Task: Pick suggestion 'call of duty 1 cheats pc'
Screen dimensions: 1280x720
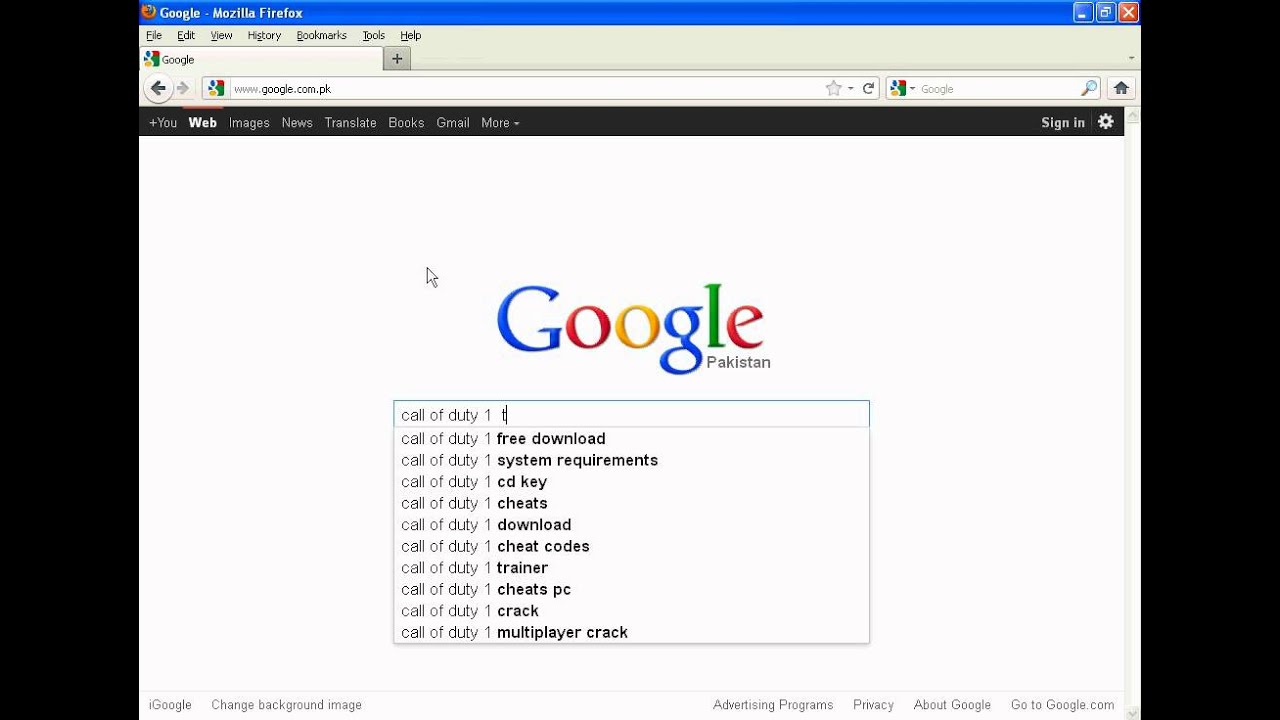Action: click(631, 589)
